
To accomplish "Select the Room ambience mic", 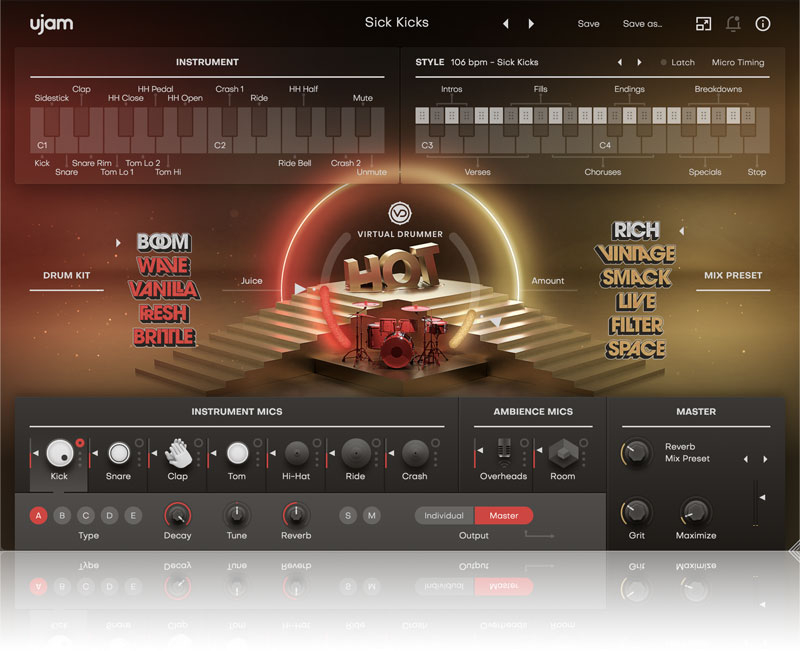I will tap(563, 453).
